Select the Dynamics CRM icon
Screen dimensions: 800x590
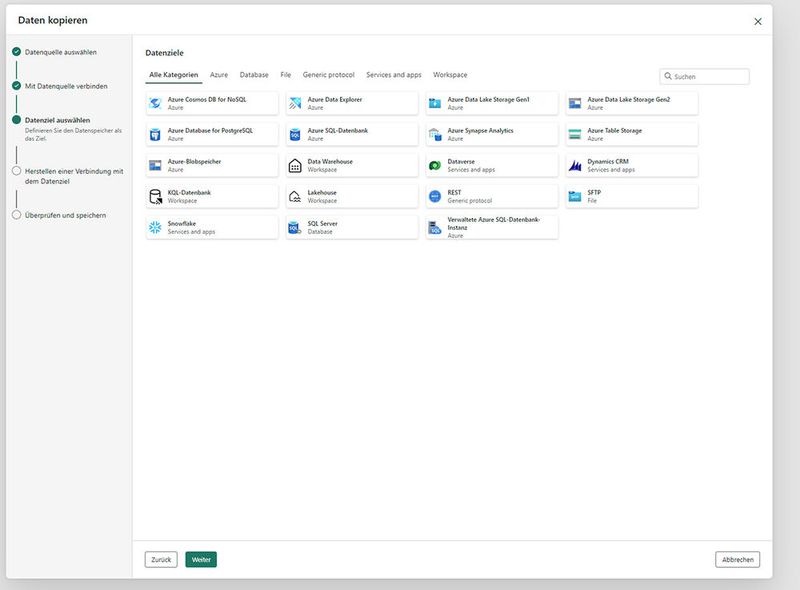(575, 165)
